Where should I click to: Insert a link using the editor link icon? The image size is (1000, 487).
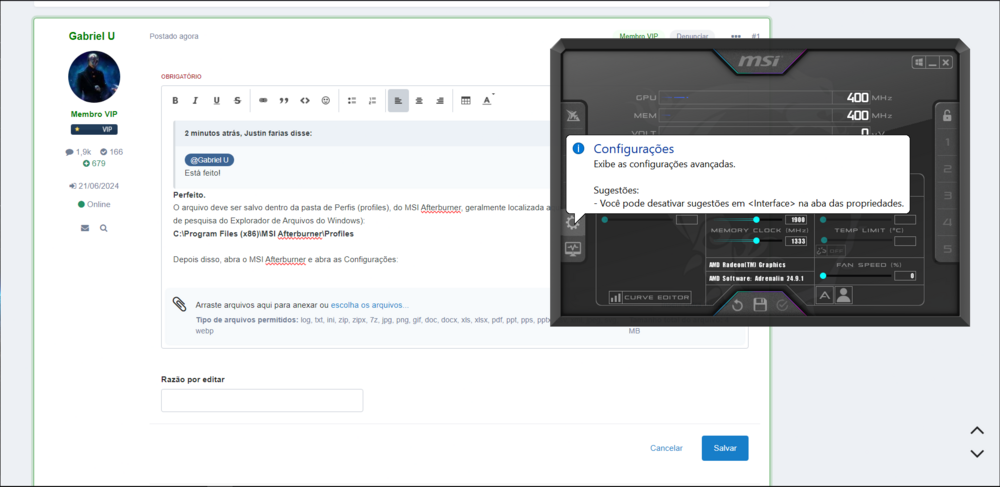point(263,101)
